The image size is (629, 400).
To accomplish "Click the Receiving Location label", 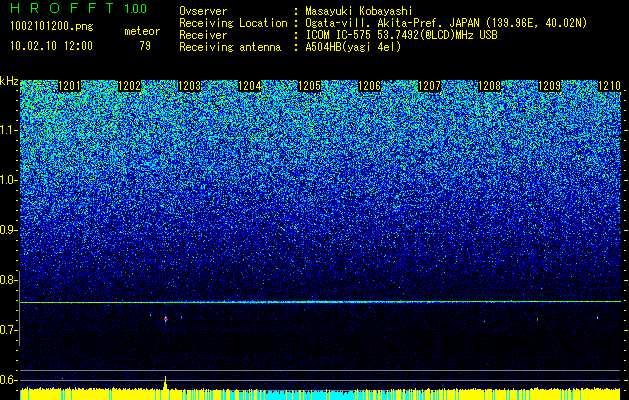I will click(233, 23).
